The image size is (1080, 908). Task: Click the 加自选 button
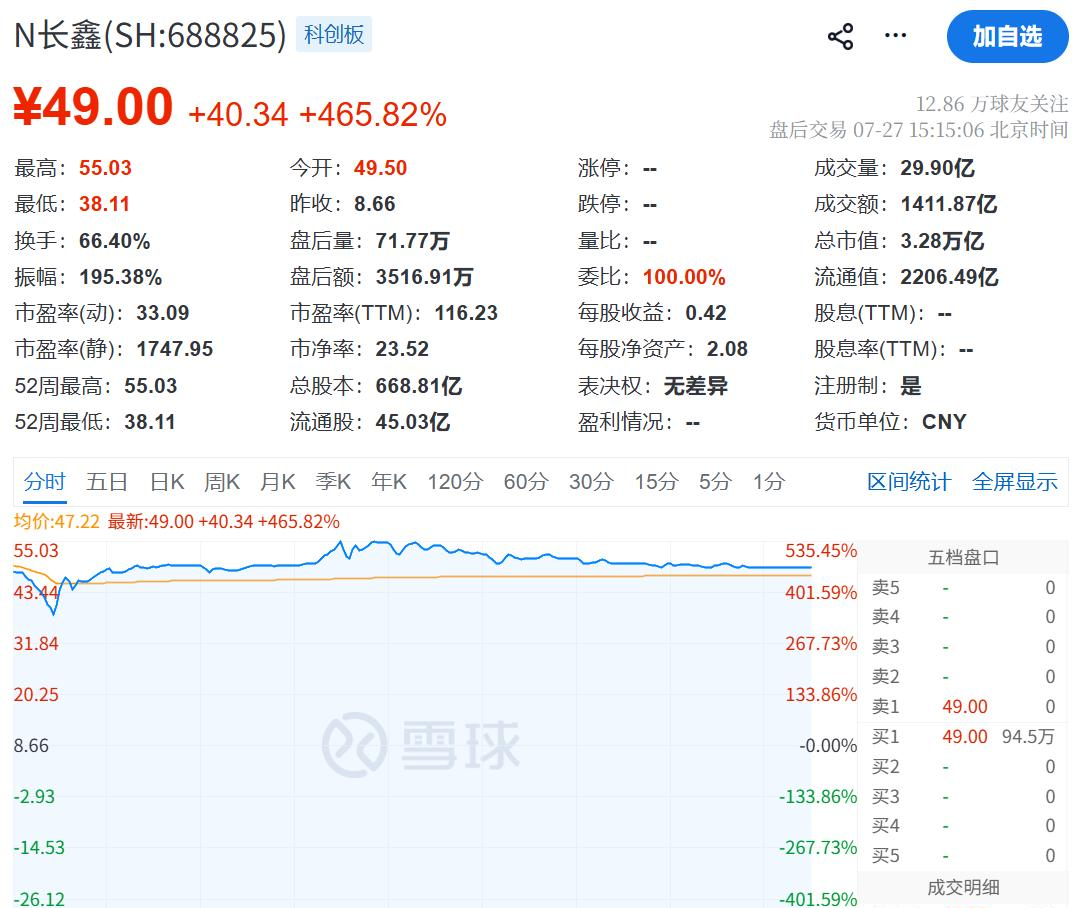click(1007, 37)
